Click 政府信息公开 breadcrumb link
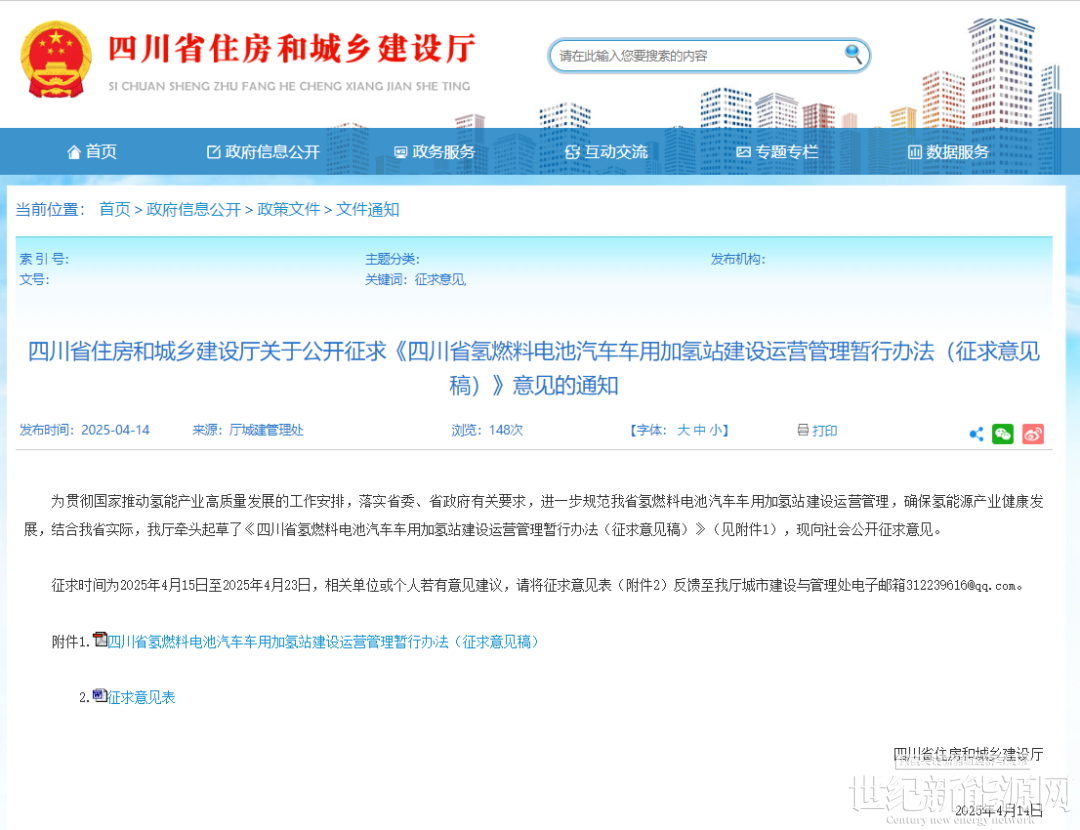The image size is (1080, 830). pyautogui.click(x=194, y=209)
